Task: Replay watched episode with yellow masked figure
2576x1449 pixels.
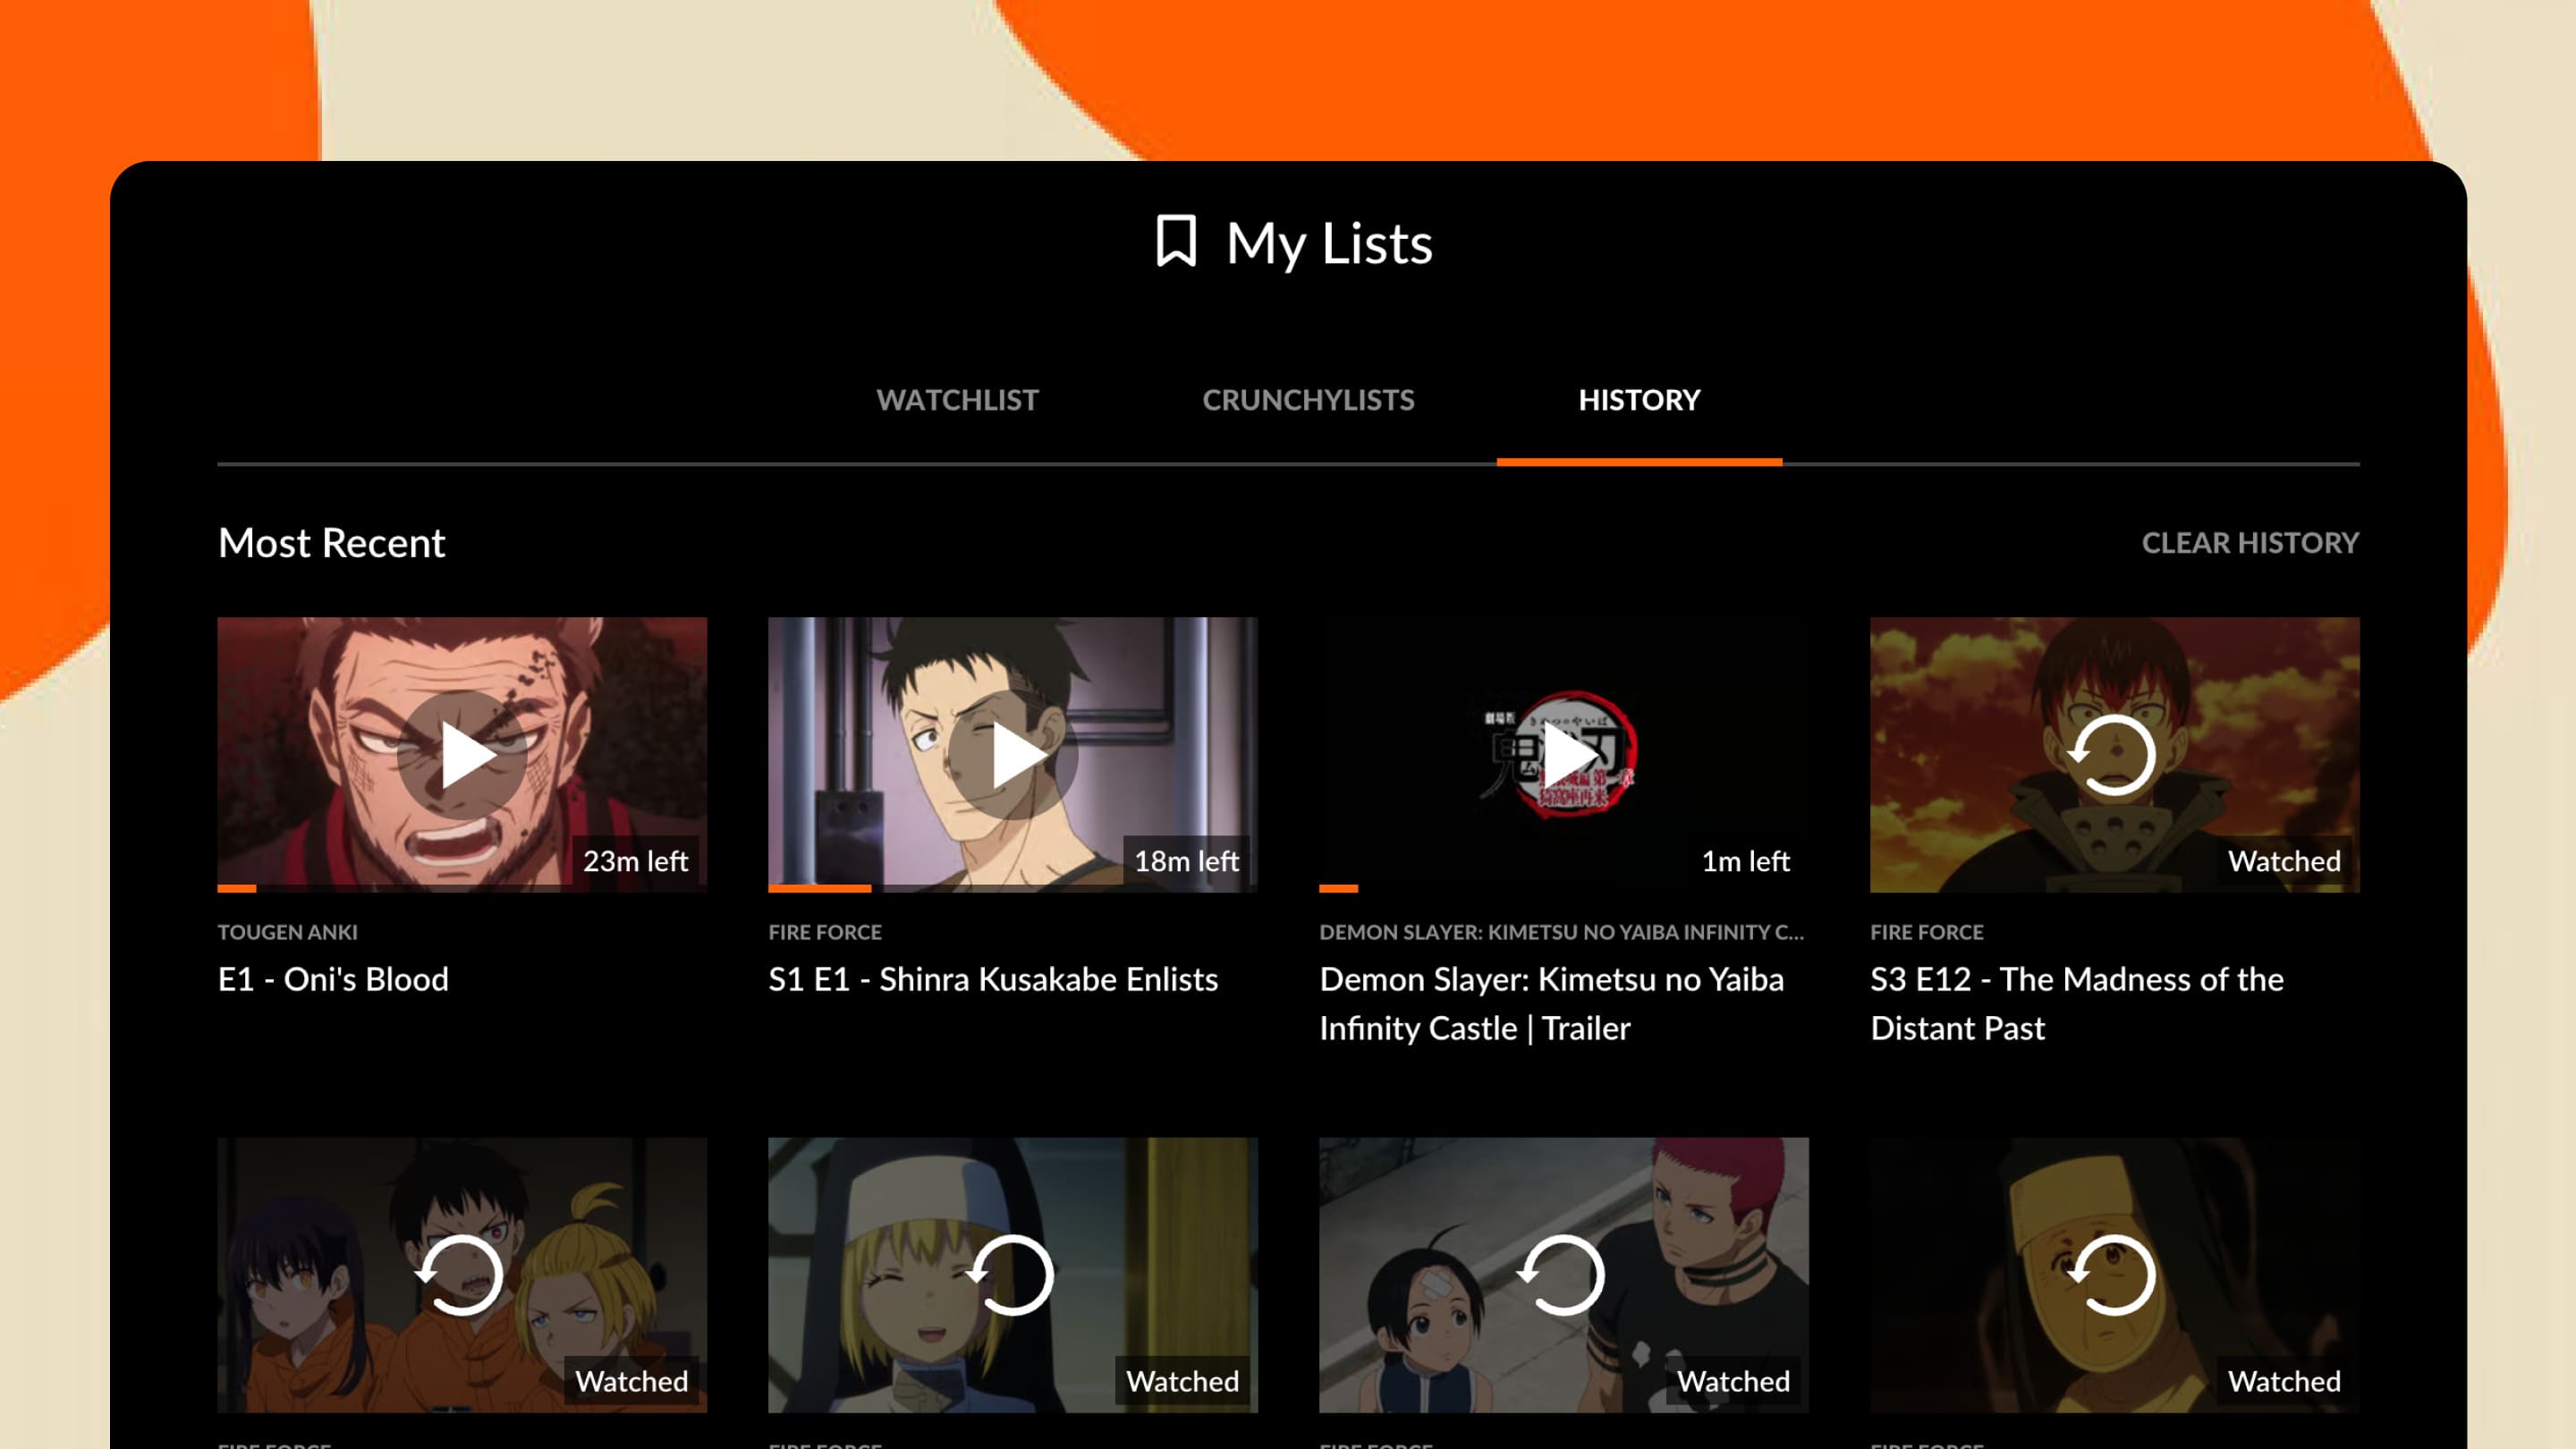Action: click(2113, 1275)
